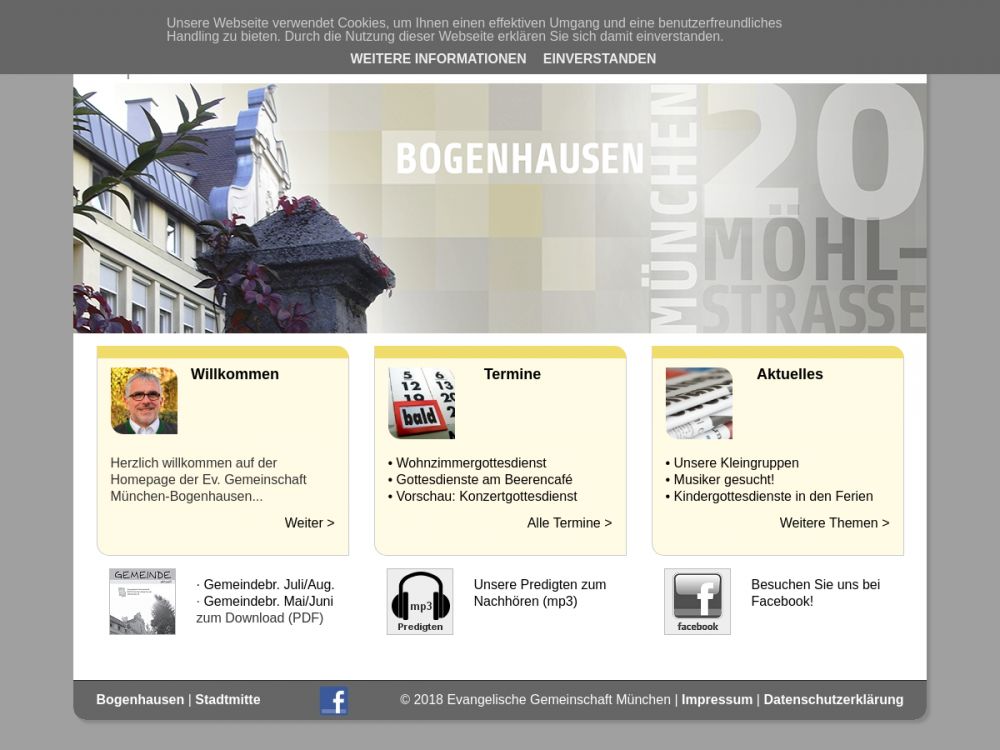Click the Bogenhausen header banner image
This screenshot has height=750, width=1000.
pyautogui.click(x=500, y=207)
